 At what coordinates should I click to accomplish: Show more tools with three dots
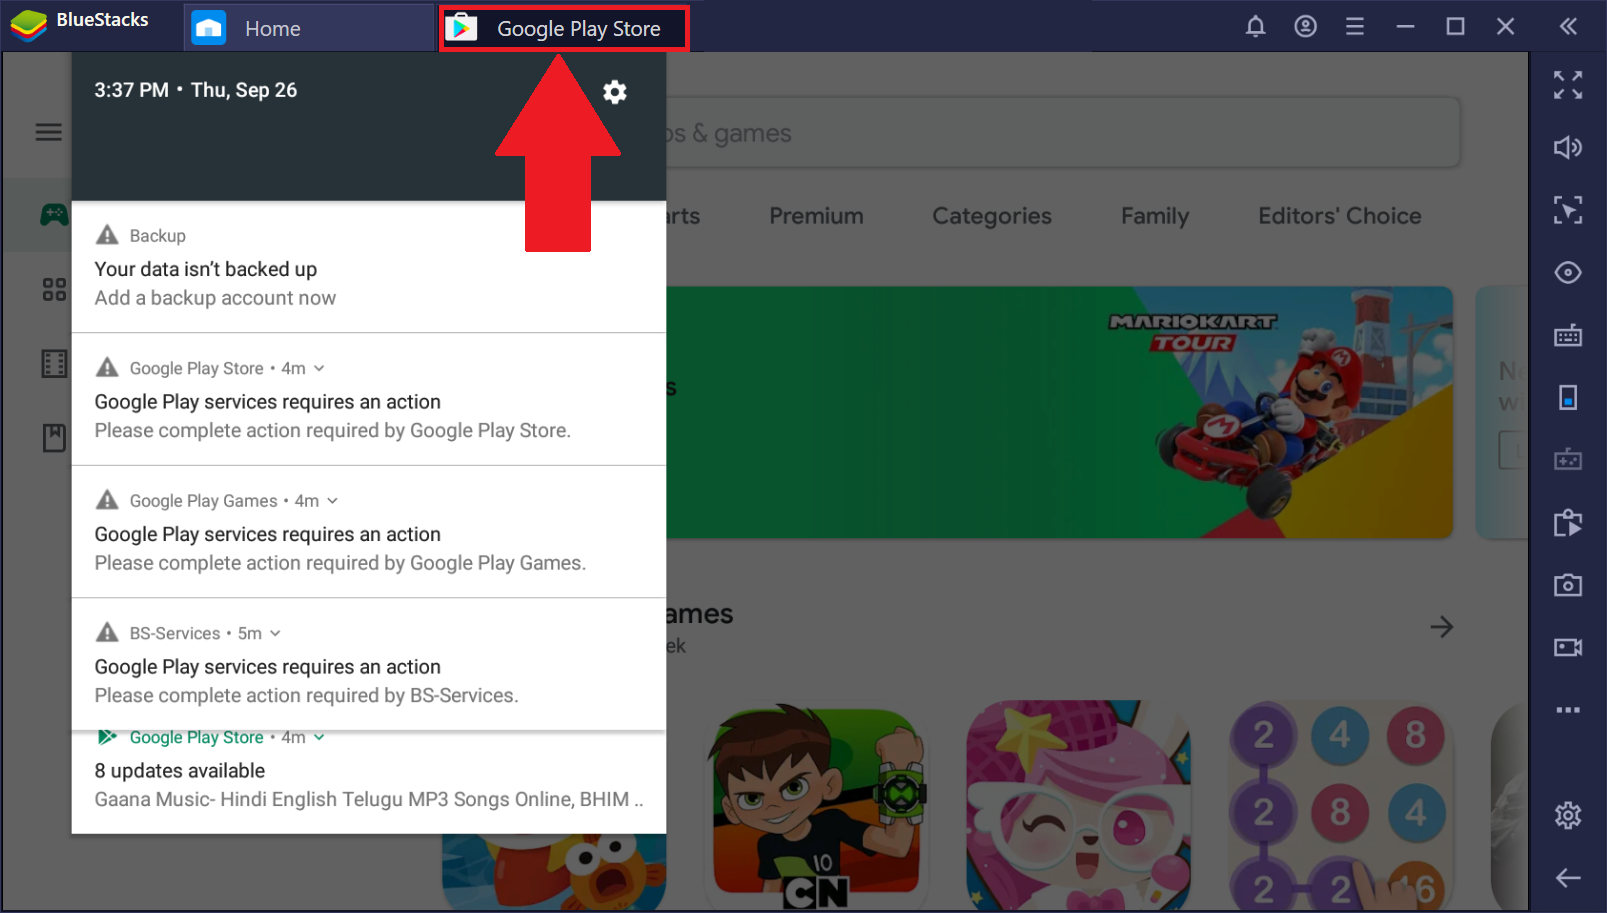tap(1568, 710)
